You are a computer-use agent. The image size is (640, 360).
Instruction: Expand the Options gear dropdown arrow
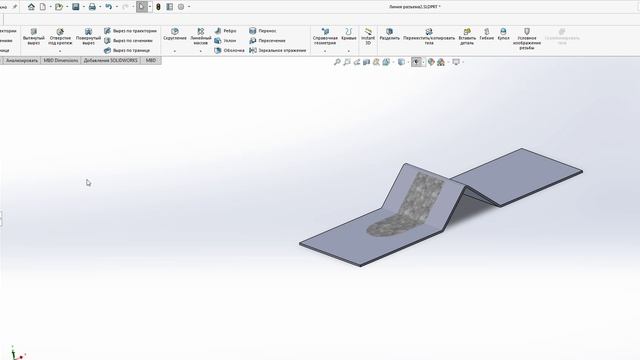(x=189, y=7)
